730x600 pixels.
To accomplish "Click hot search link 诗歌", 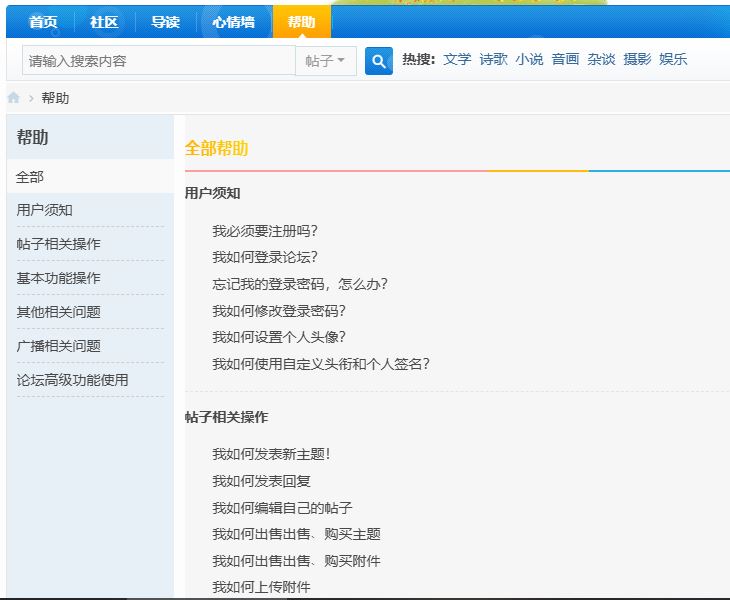I will pyautogui.click(x=493, y=60).
